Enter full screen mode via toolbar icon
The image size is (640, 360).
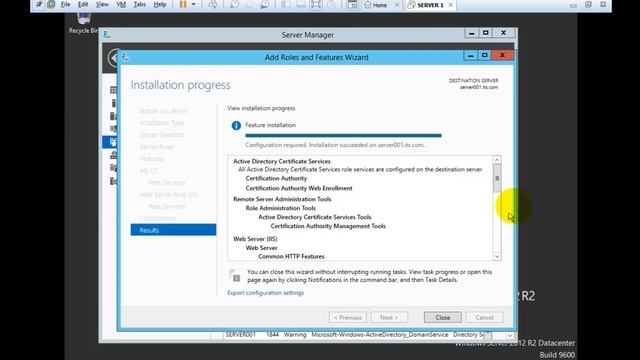pos(316,4)
